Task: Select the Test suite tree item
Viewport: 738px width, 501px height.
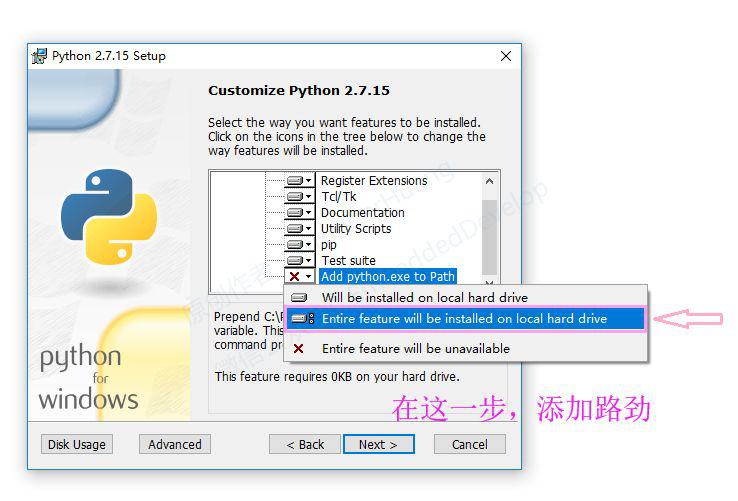Action: coord(348,261)
